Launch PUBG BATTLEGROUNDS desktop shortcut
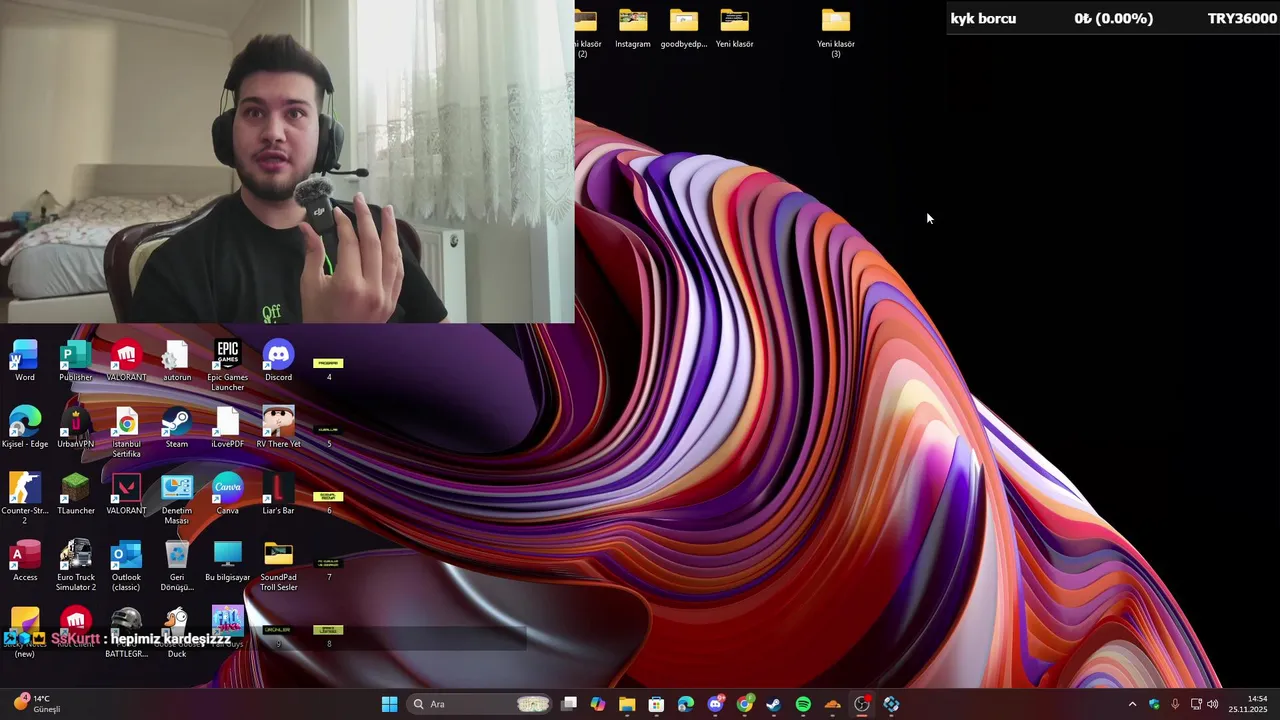 click(126, 632)
